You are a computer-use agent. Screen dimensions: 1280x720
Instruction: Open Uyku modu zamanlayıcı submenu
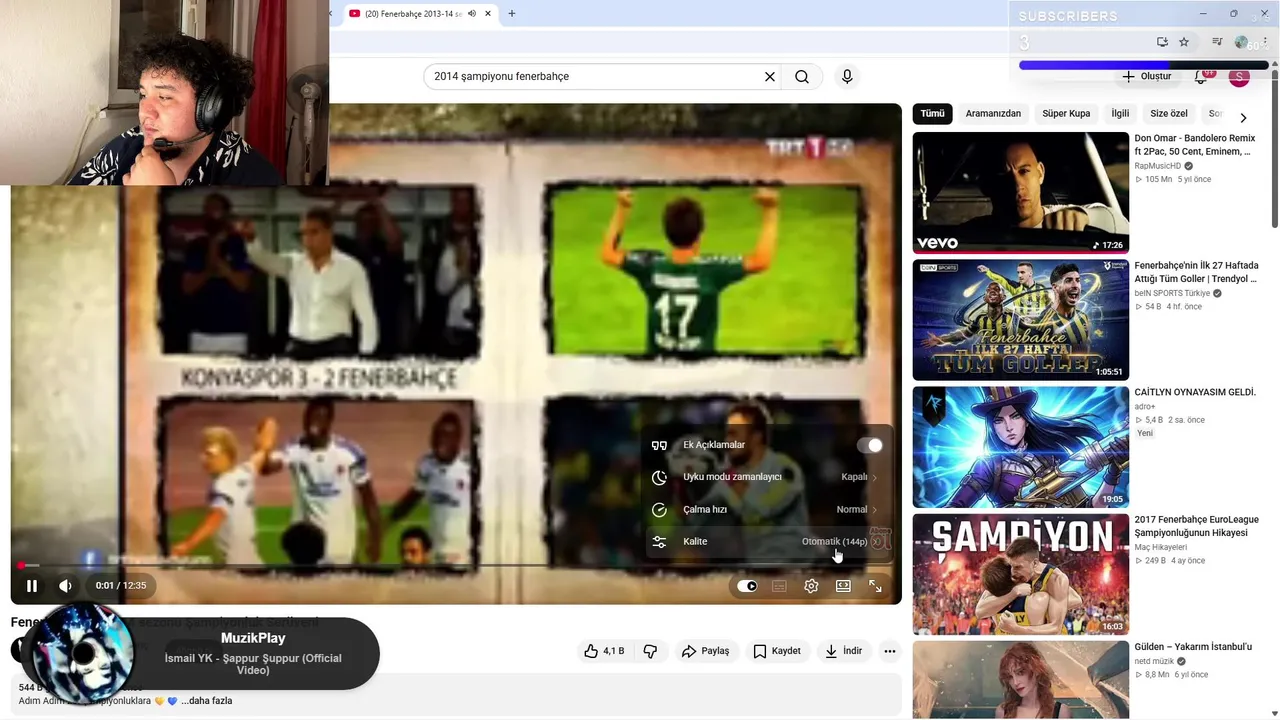767,477
